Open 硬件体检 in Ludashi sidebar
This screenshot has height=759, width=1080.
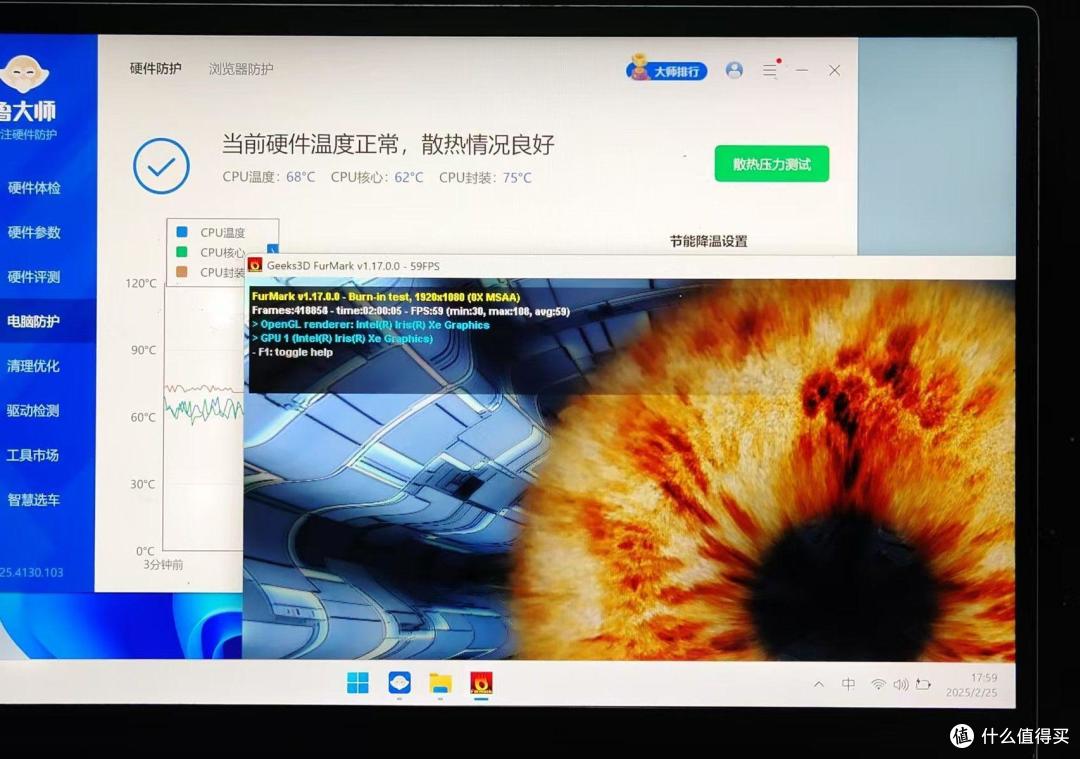(34, 187)
